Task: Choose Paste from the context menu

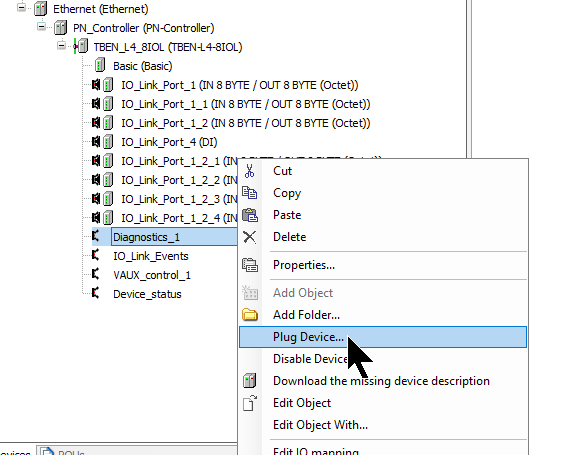Action: [383, 215]
